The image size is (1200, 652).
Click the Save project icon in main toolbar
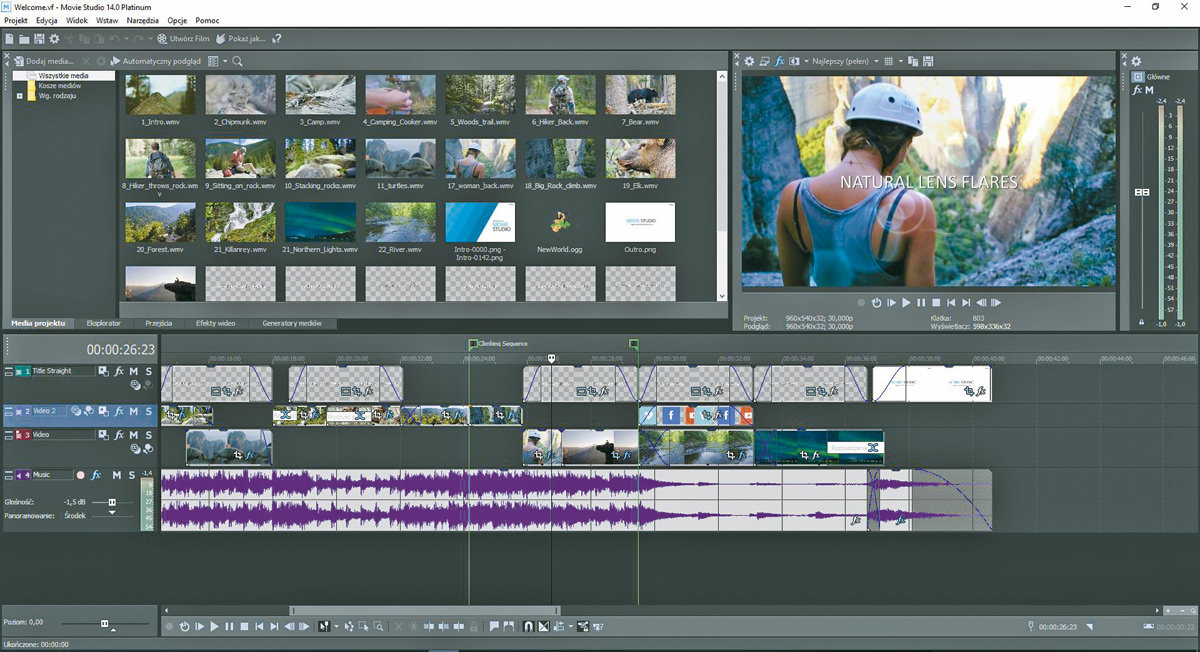tap(38, 39)
